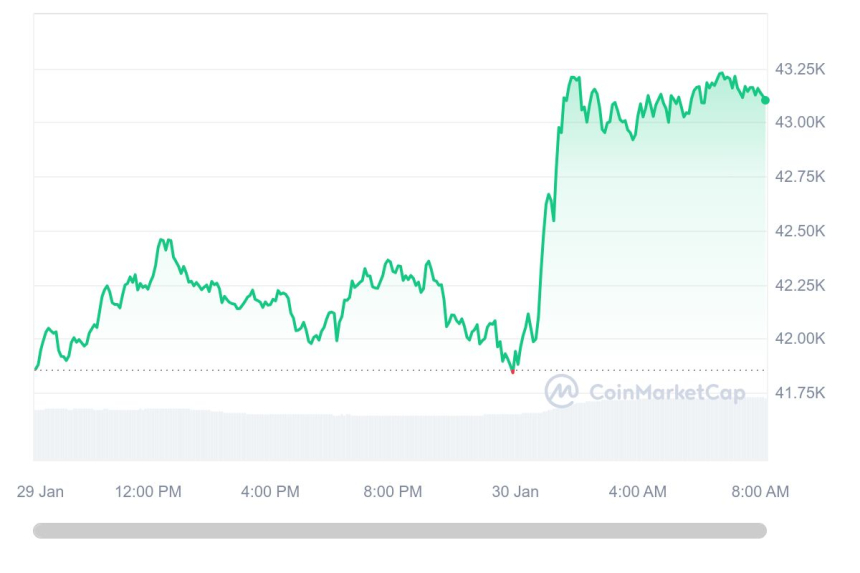Screen dimensions: 860x573
Task: Click the 43.25K price axis label
Action: pos(801,69)
